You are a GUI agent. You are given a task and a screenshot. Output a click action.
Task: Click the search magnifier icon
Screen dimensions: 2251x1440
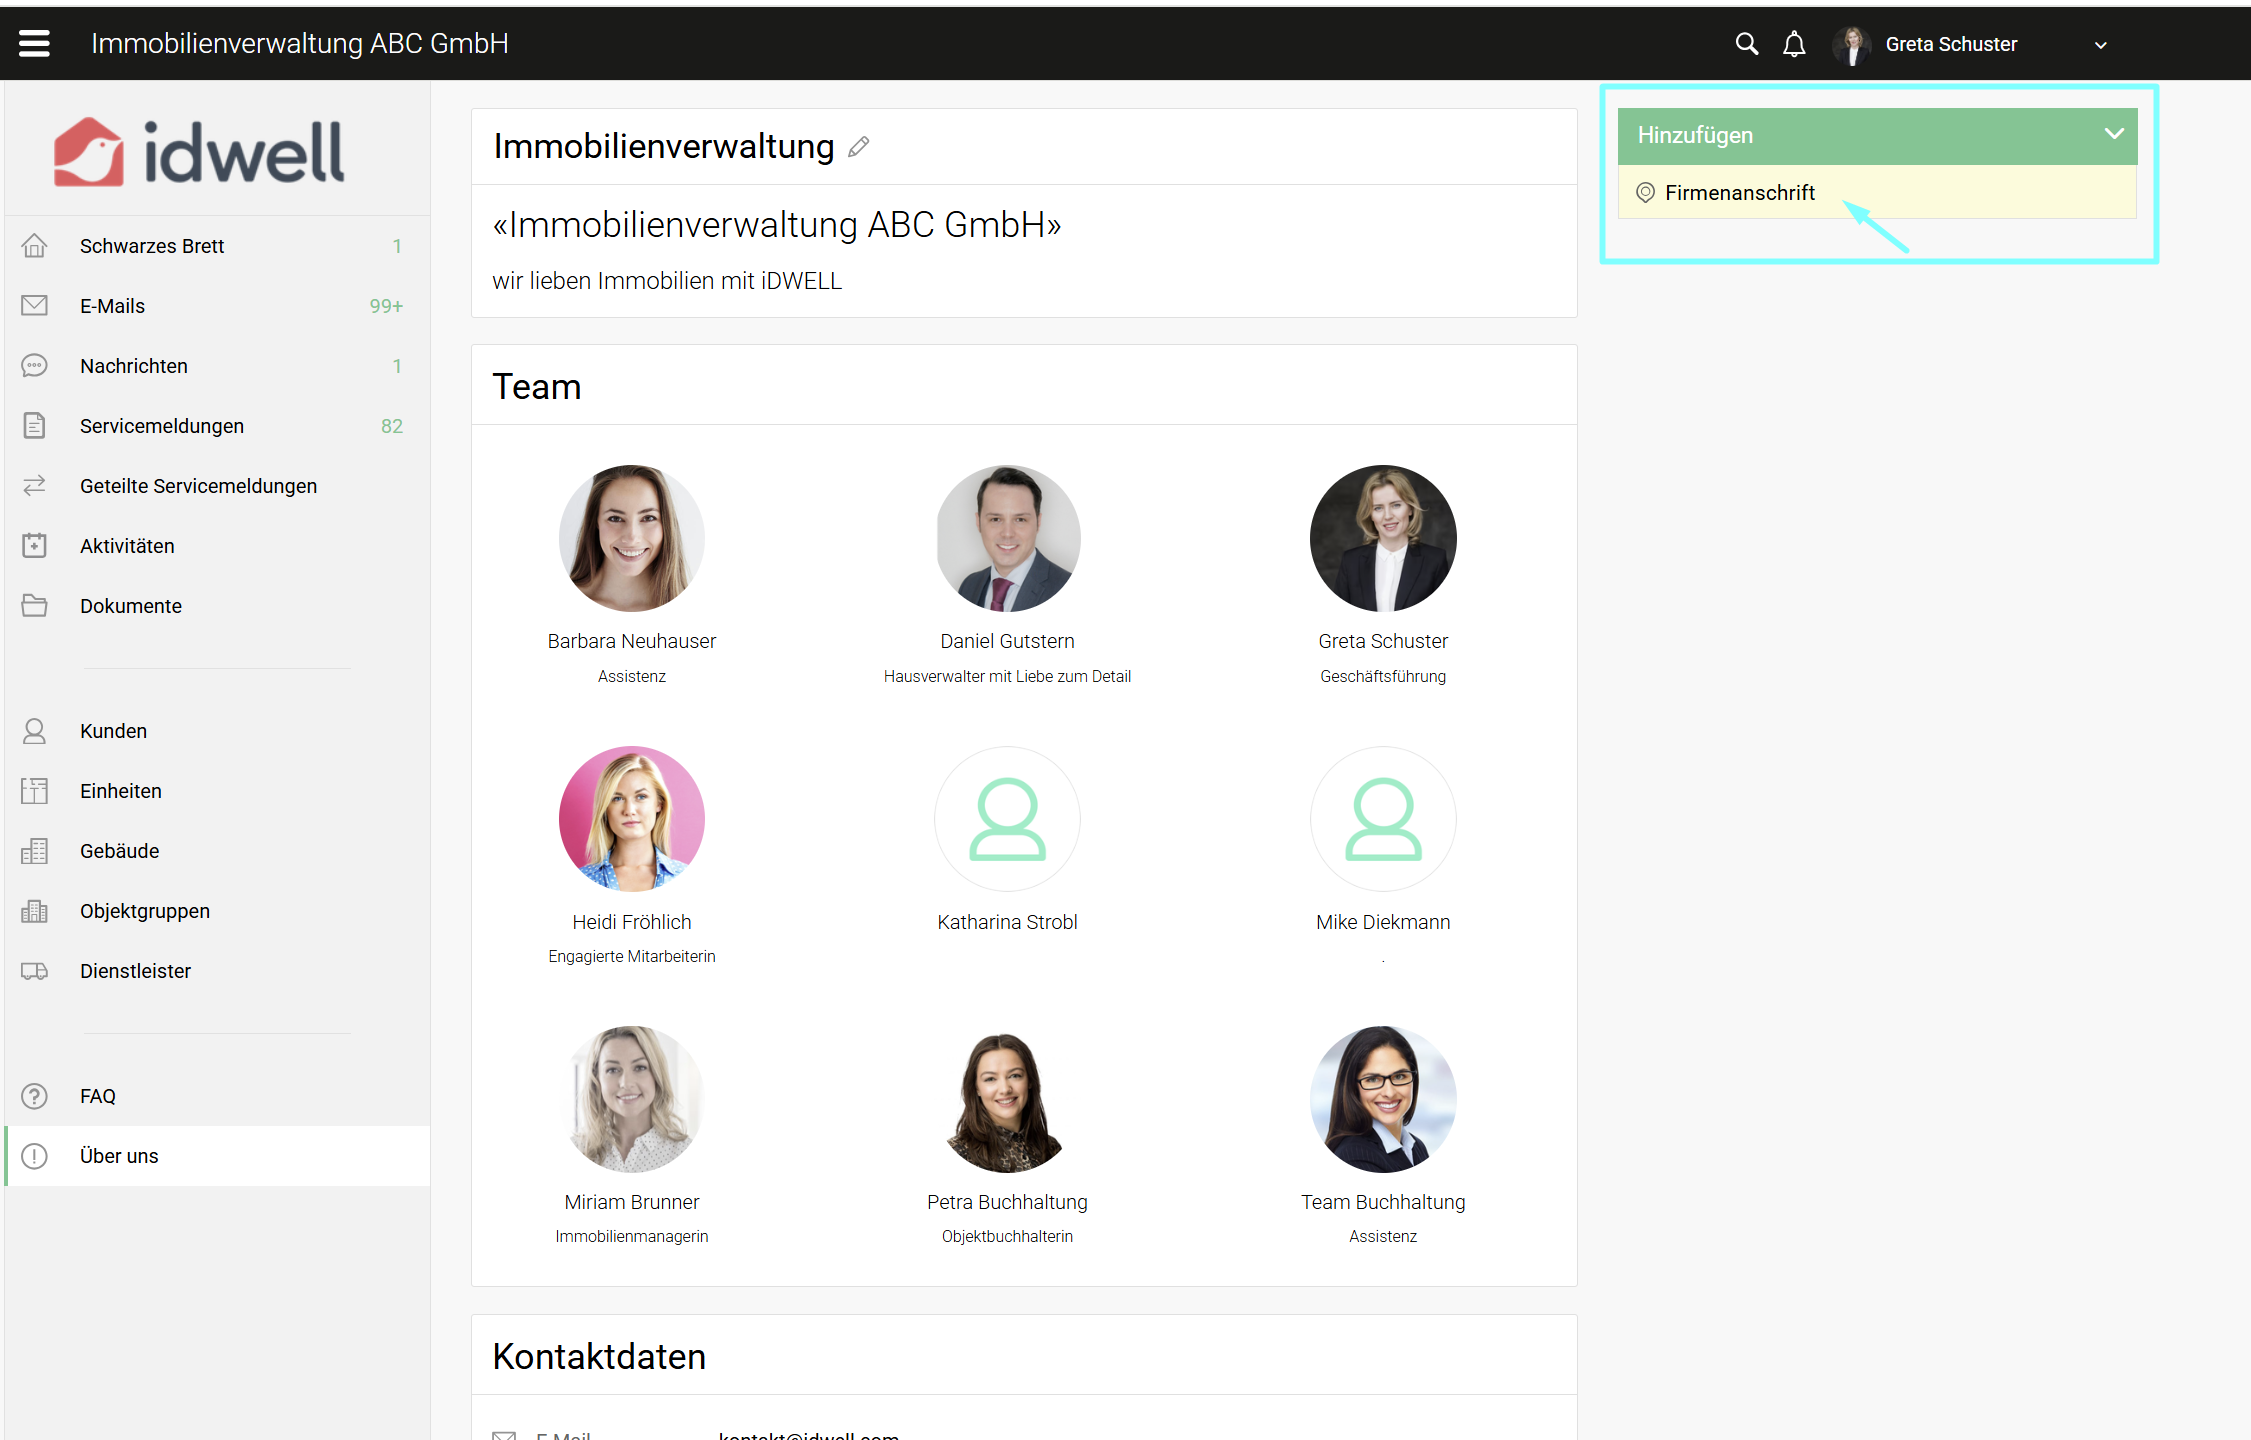click(1746, 44)
